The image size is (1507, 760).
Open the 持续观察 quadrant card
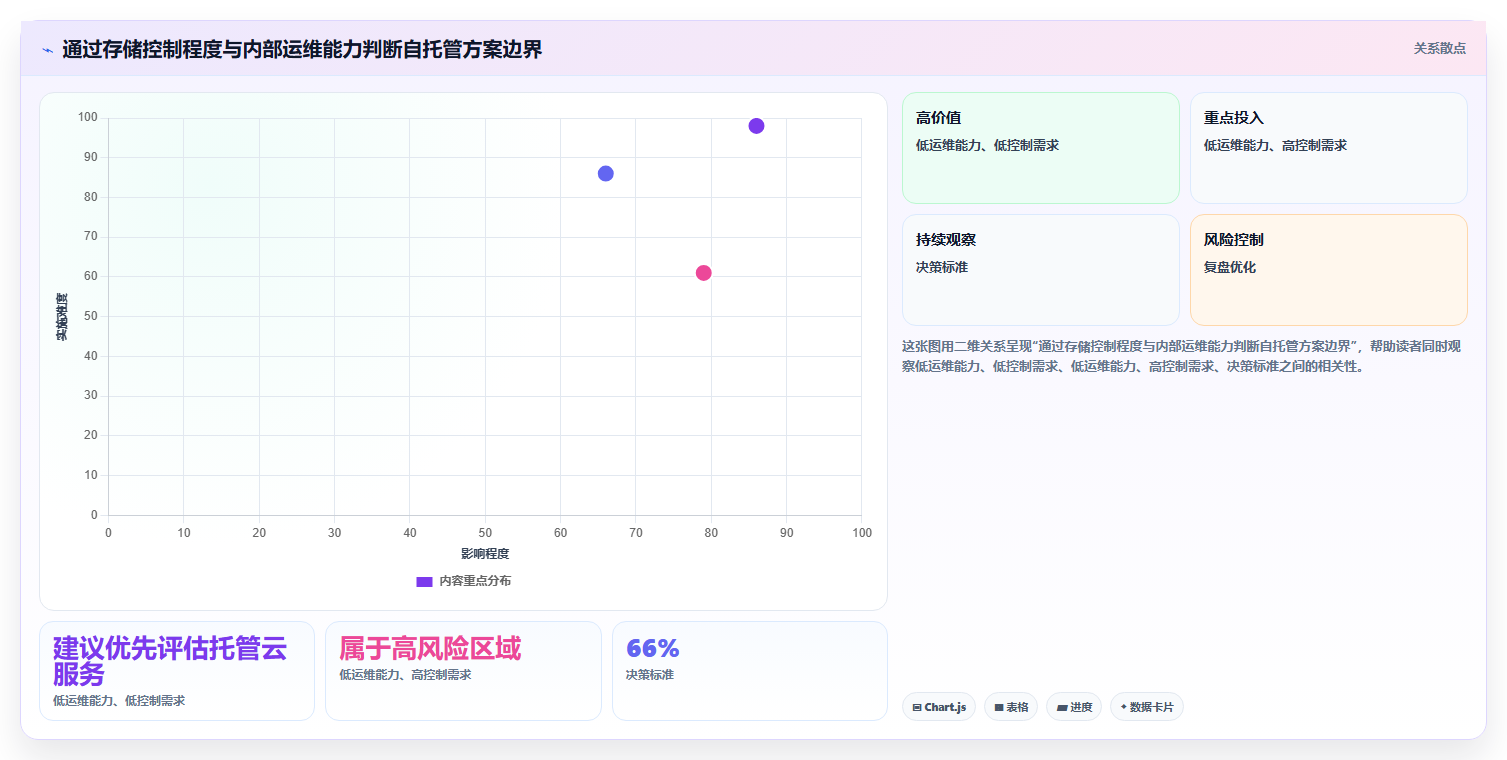click(1041, 270)
